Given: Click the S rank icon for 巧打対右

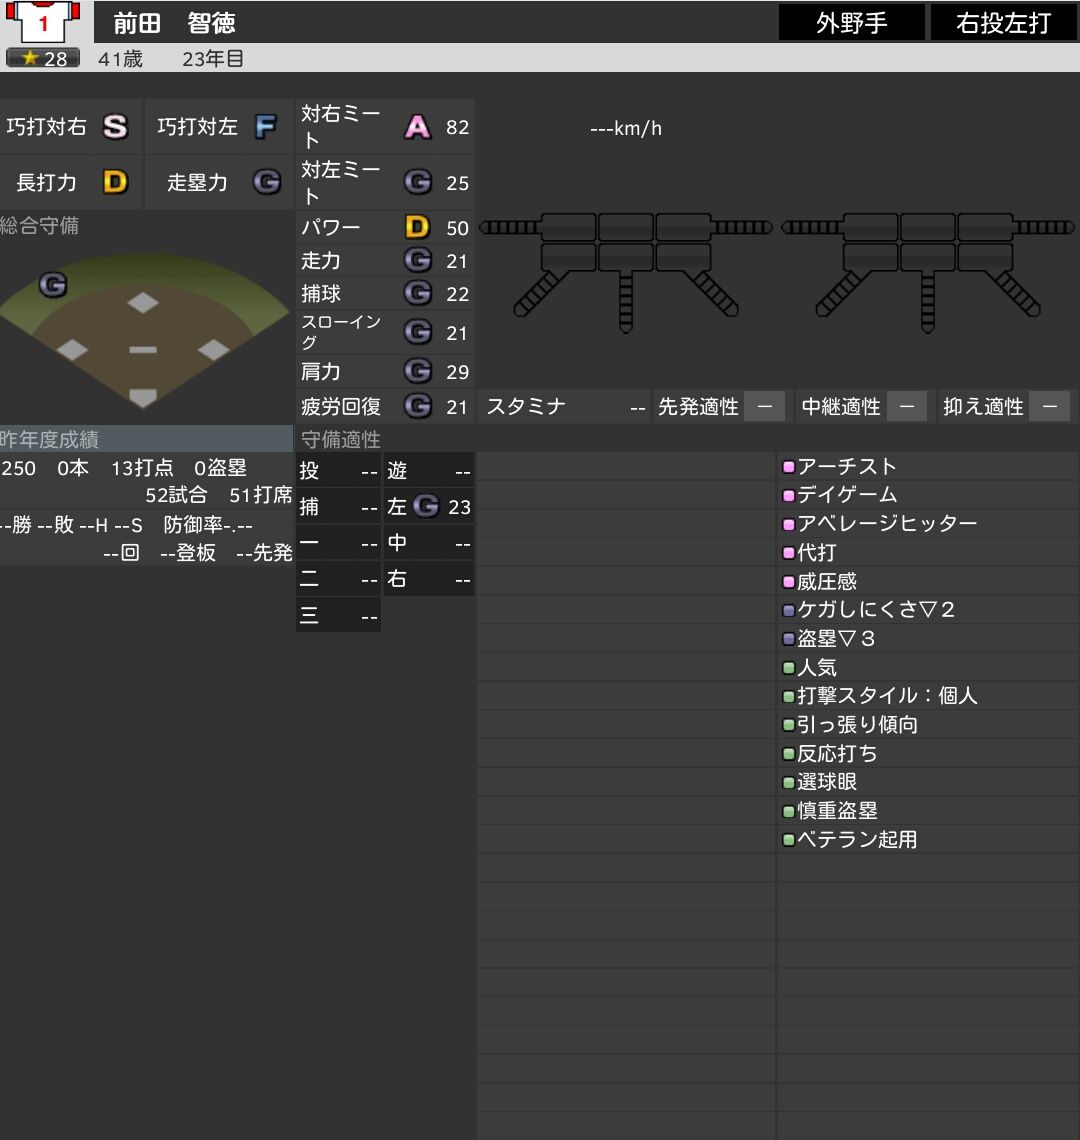Looking at the screenshot, I should pos(115,127).
